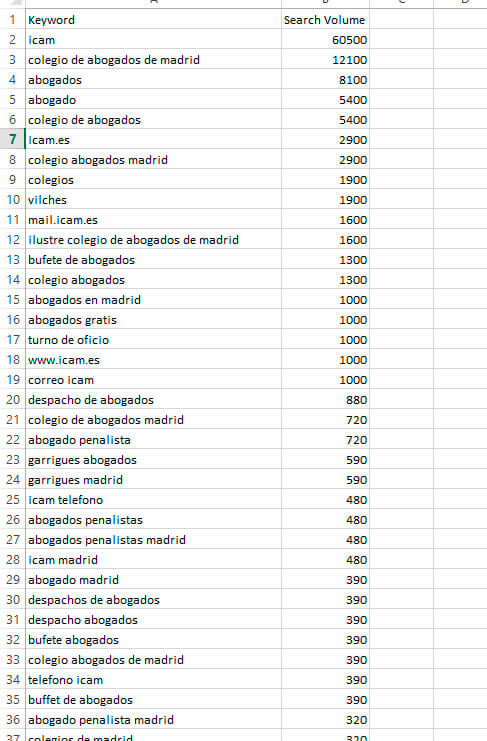
Task: Click the 'despacho abogados' cell in row 31
Action: pyautogui.click(x=153, y=620)
